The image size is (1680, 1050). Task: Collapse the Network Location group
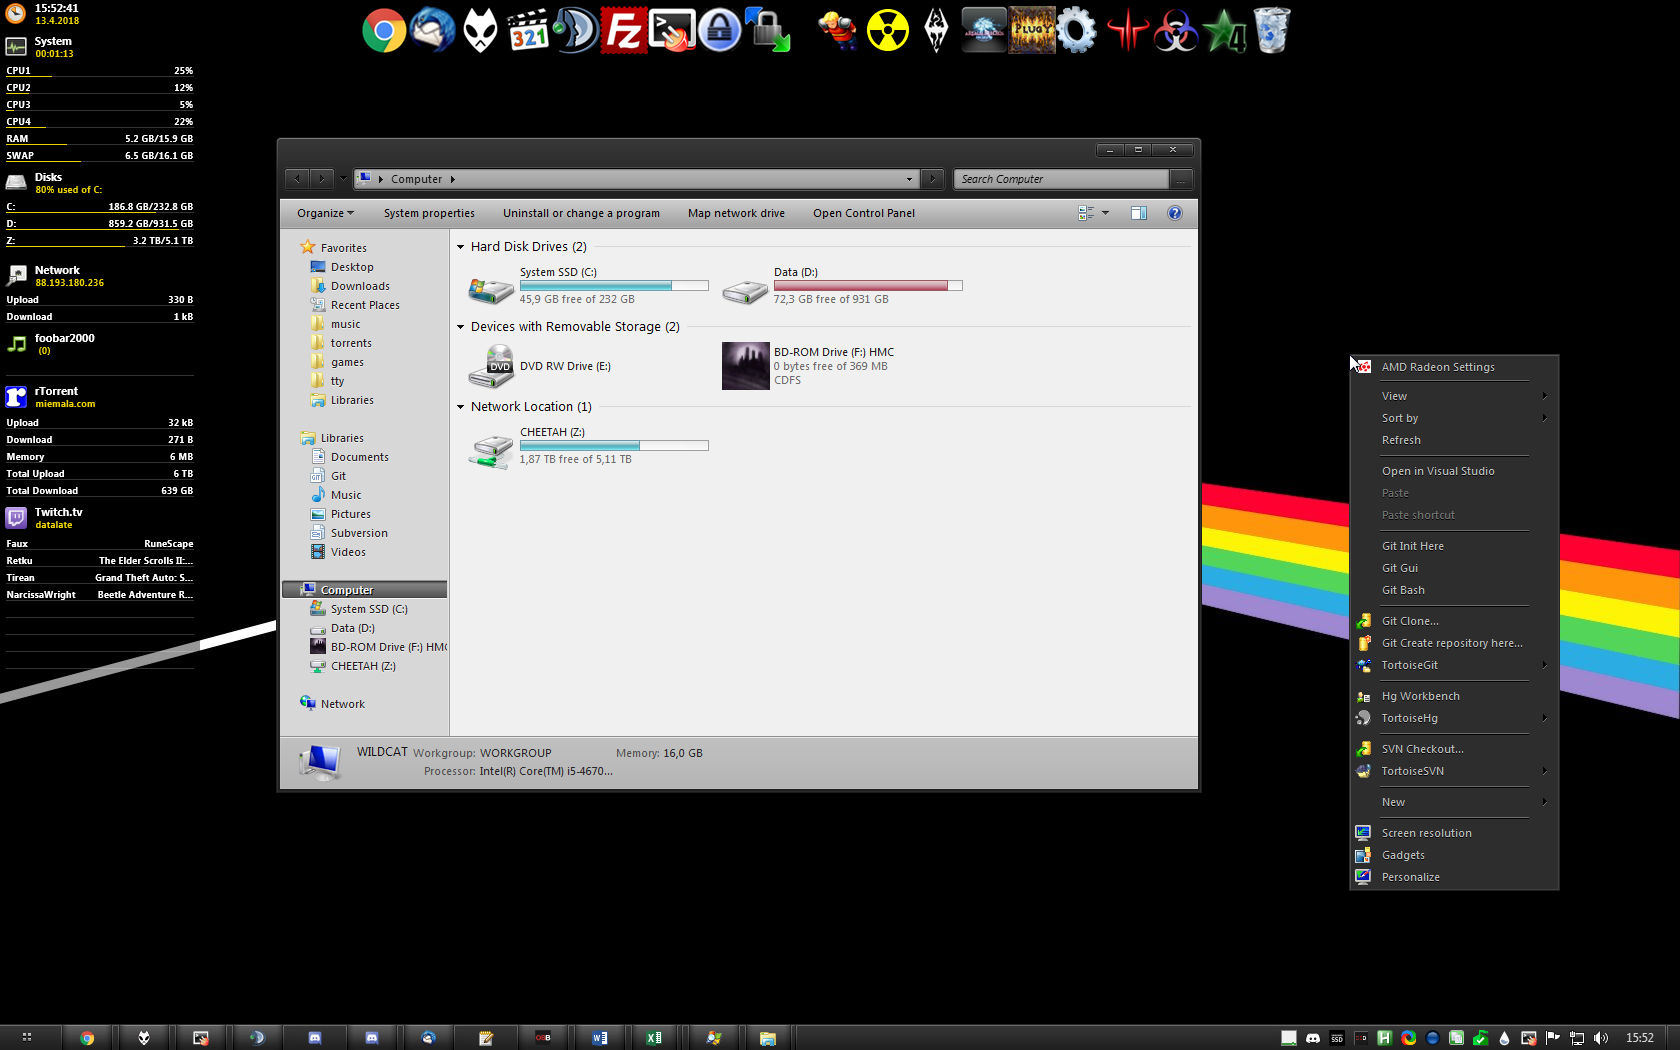point(461,407)
